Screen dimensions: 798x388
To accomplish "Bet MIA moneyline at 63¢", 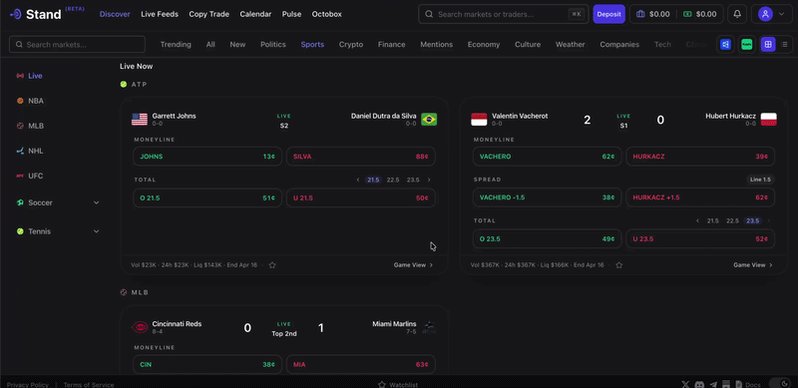I will (x=361, y=365).
